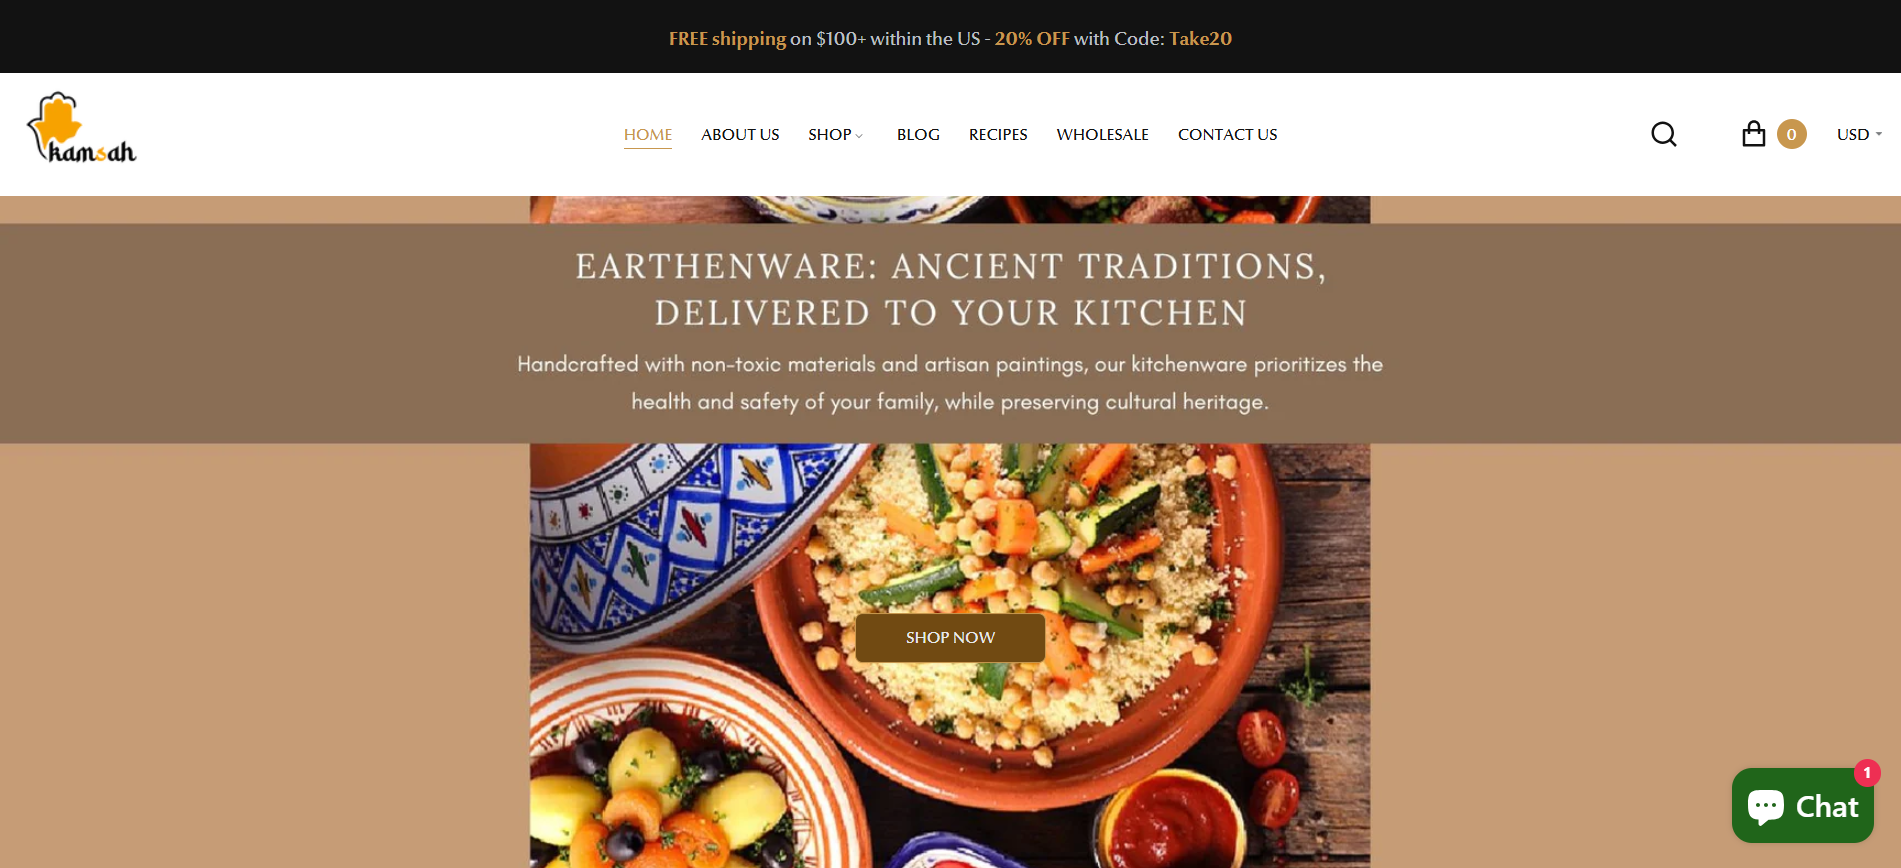Open the Chat widget

click(1803, 806)
